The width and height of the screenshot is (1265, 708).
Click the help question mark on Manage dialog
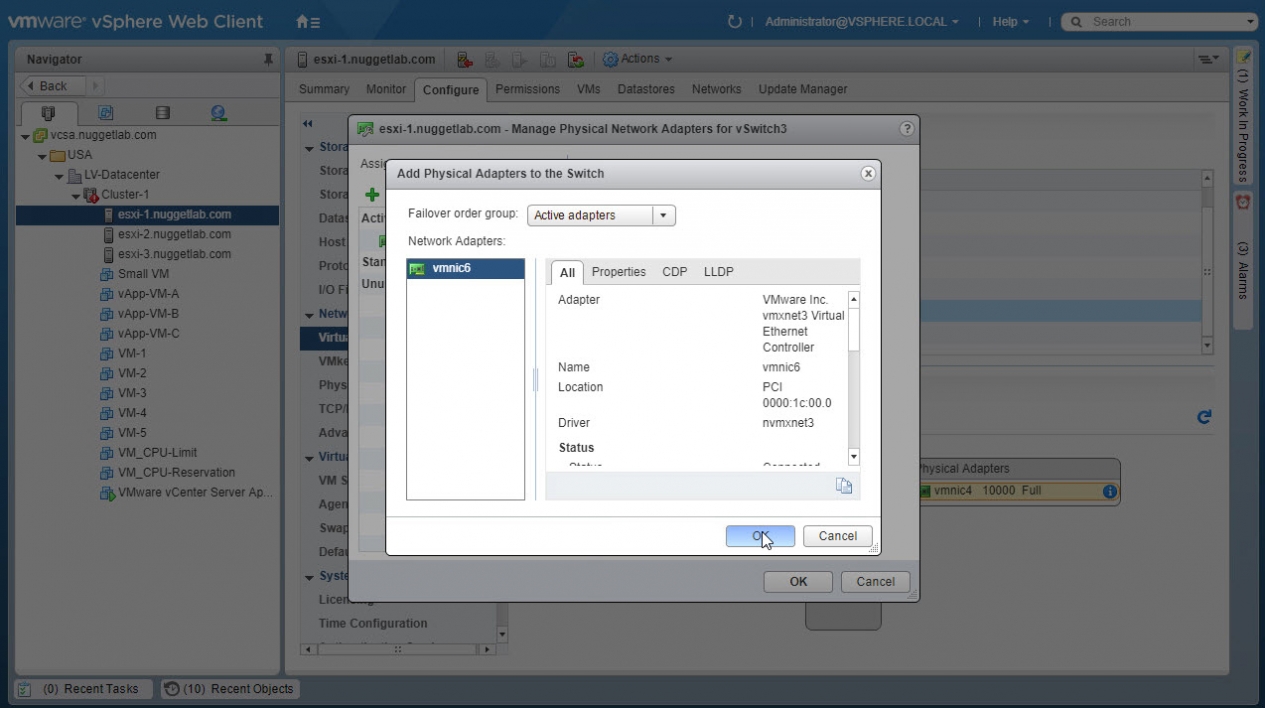(x=906, y=129)
